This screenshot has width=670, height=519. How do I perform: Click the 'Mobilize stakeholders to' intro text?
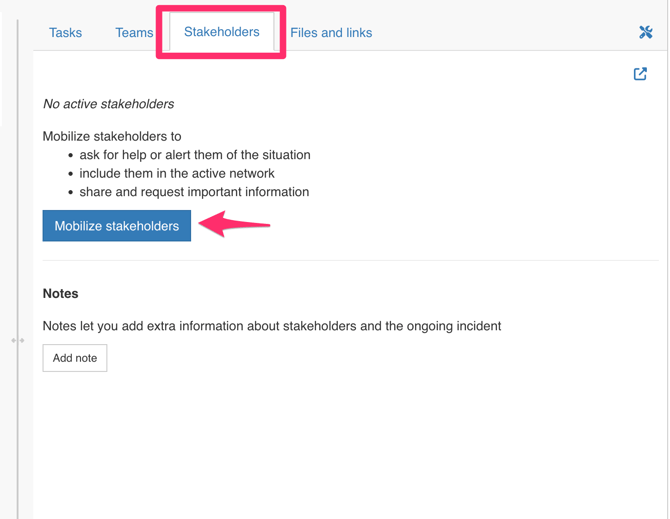[x=112, y=136]
